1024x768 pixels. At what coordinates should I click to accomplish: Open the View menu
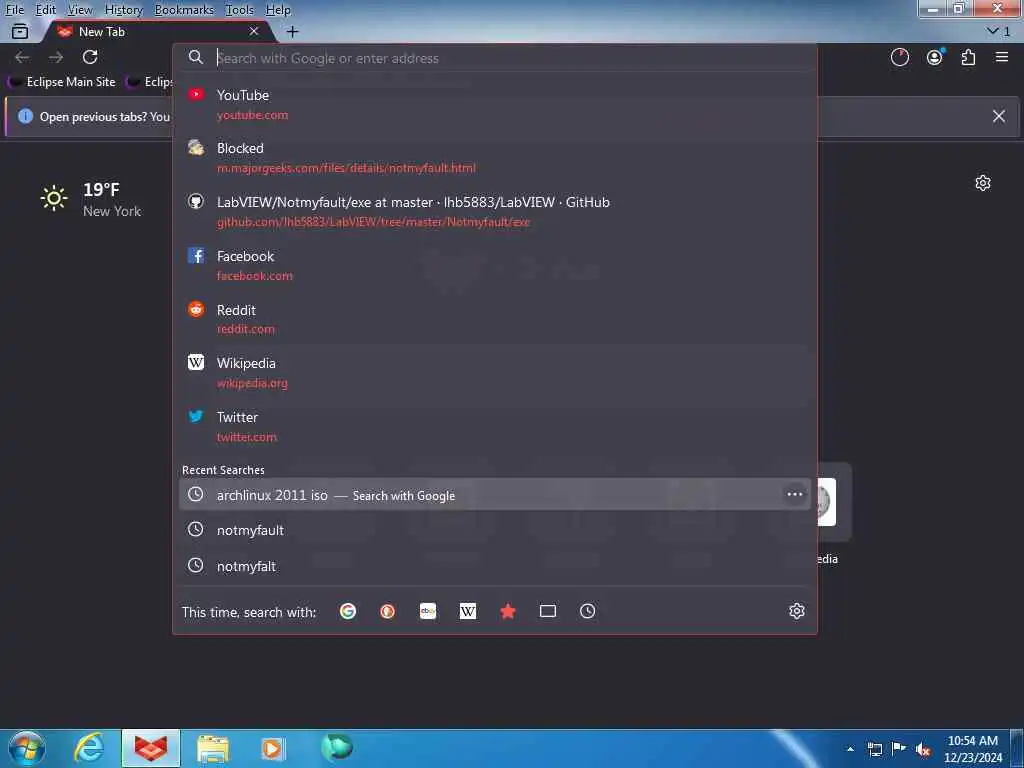[x=80, y=10]
